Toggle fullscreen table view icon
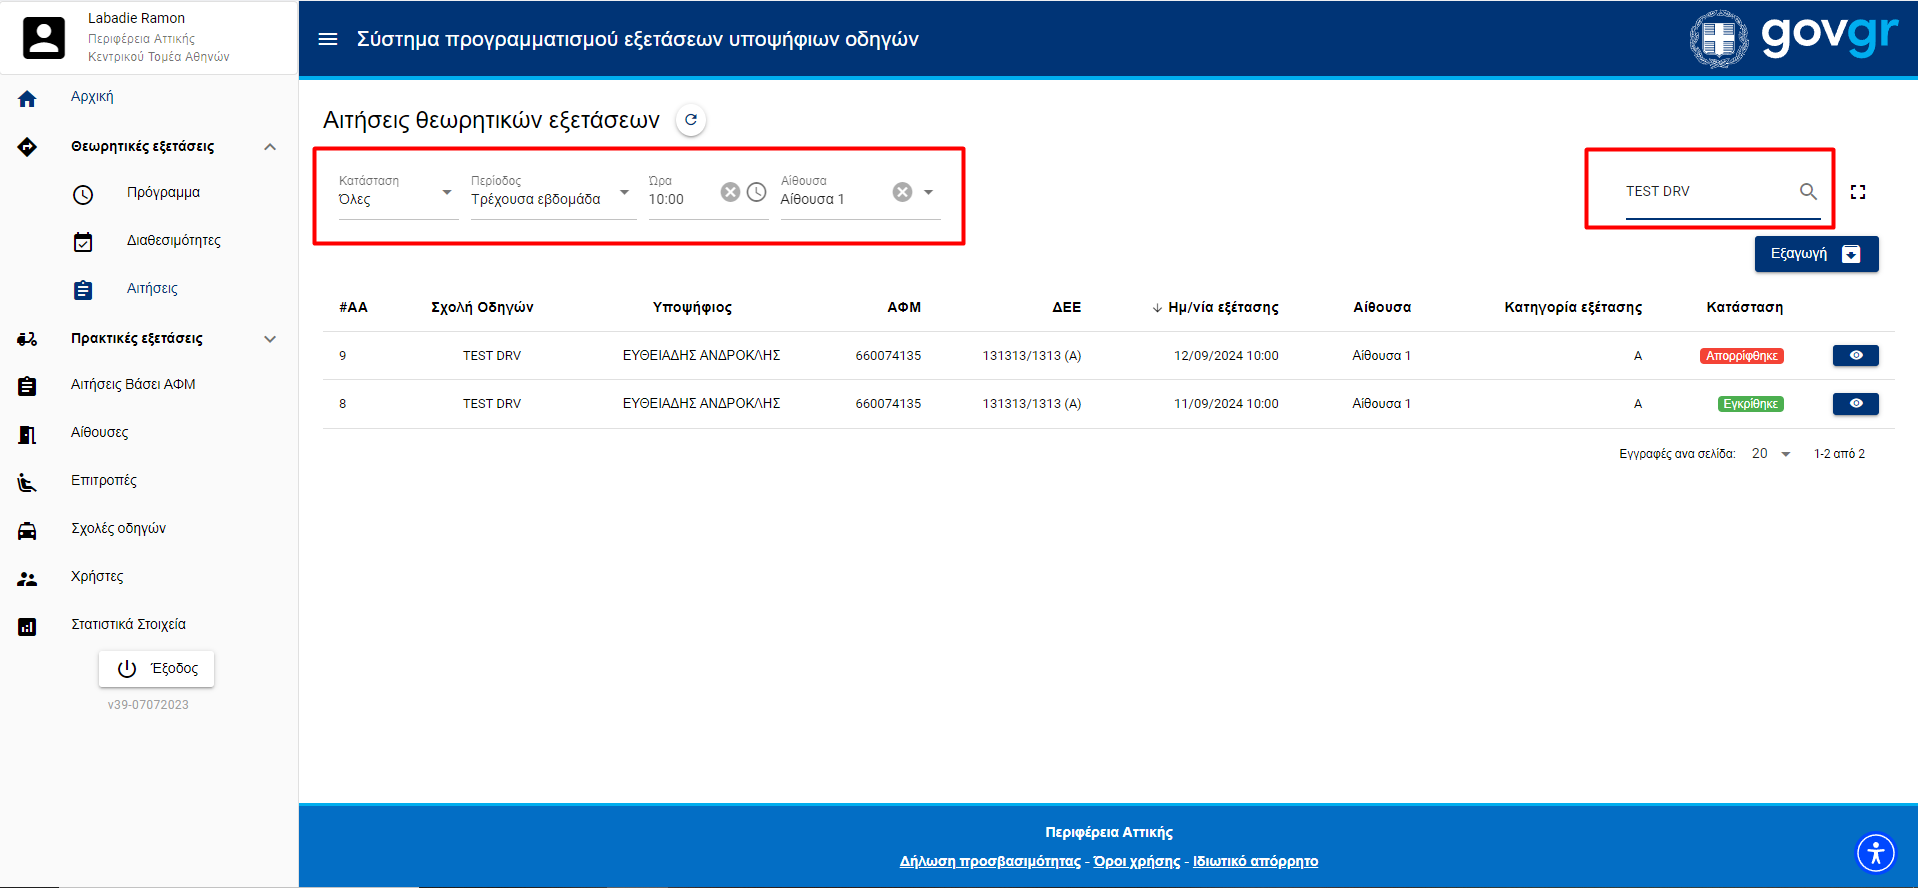The height and width of the screenshot is (888, 1918). (x=1858, y=192)
